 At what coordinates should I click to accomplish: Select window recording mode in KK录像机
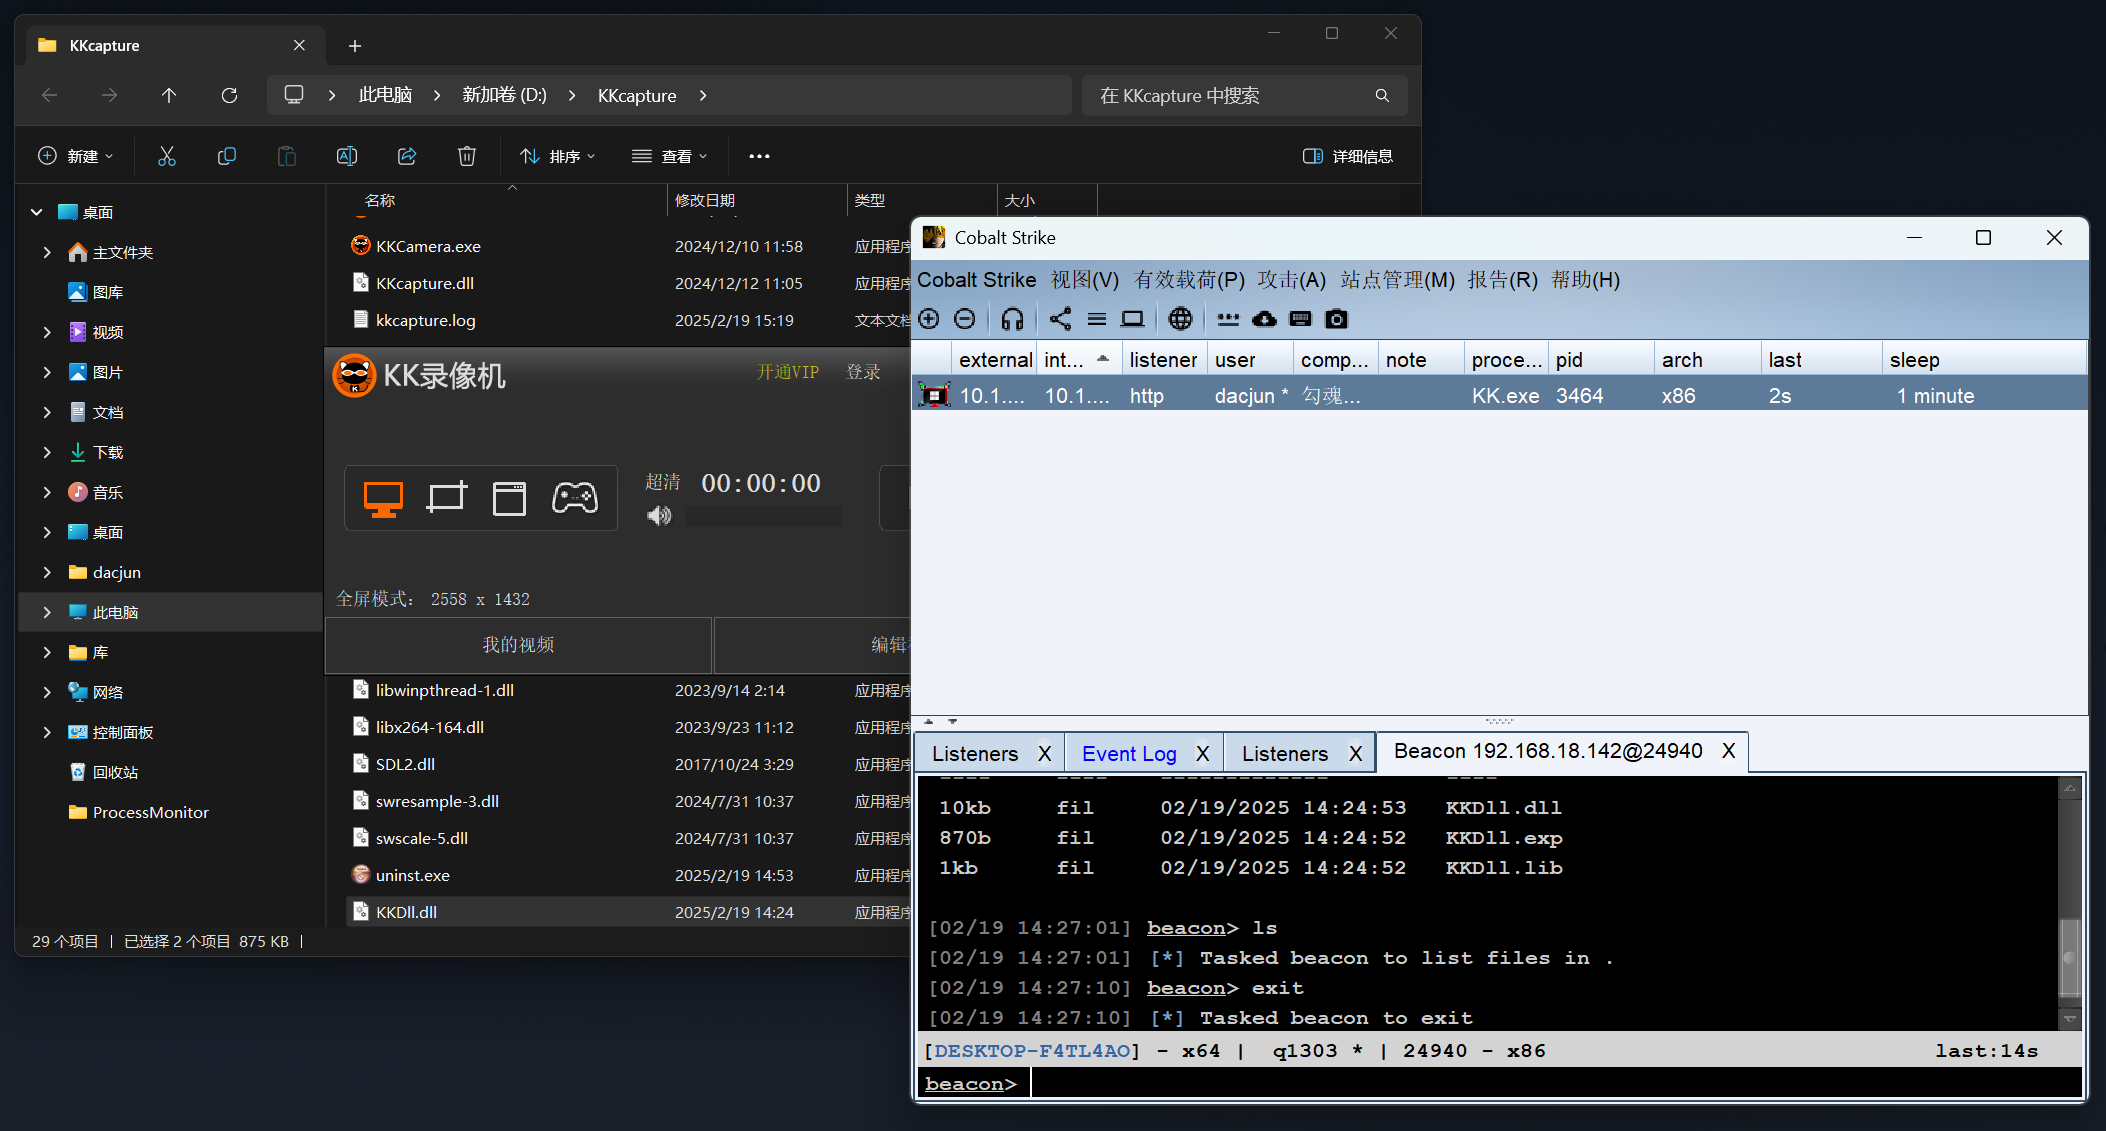click(x=509, y=498)
